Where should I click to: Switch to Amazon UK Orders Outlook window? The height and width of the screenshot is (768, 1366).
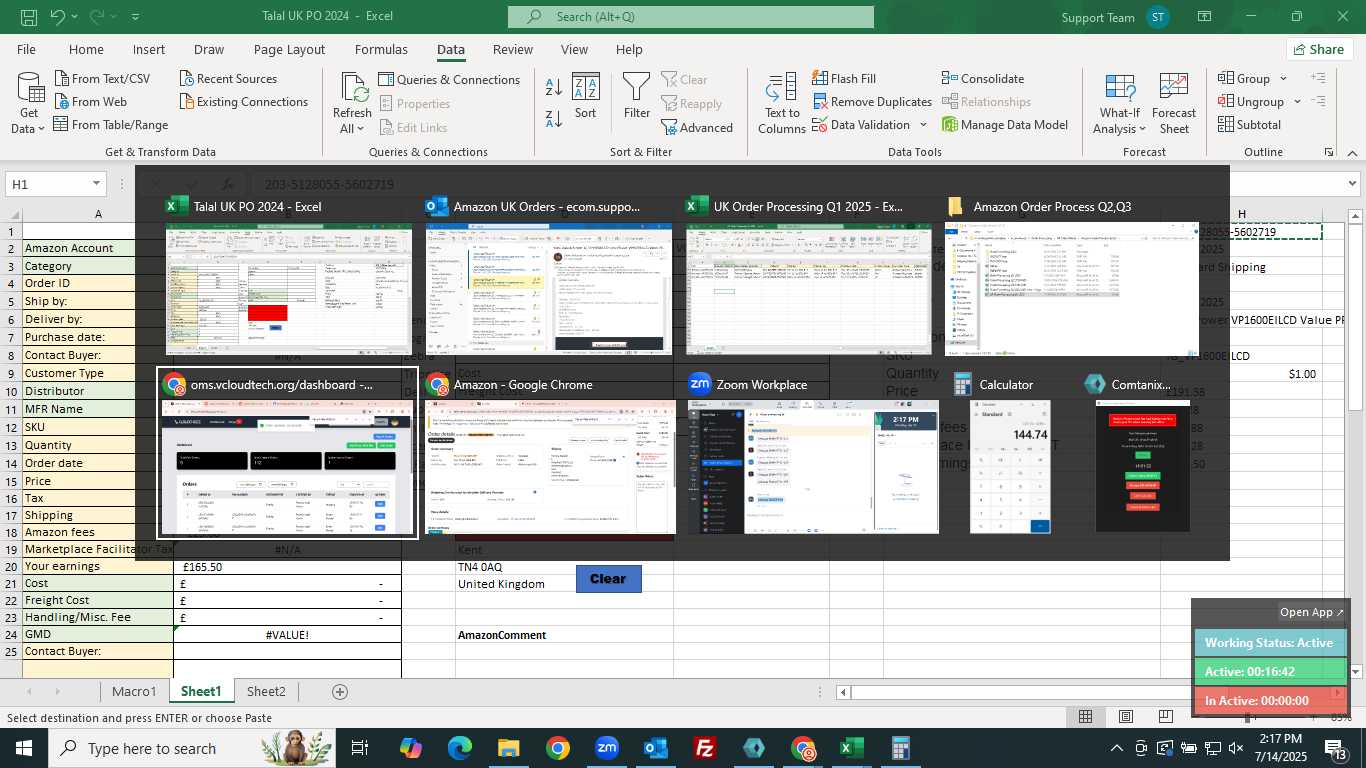[x=549, y=290]
